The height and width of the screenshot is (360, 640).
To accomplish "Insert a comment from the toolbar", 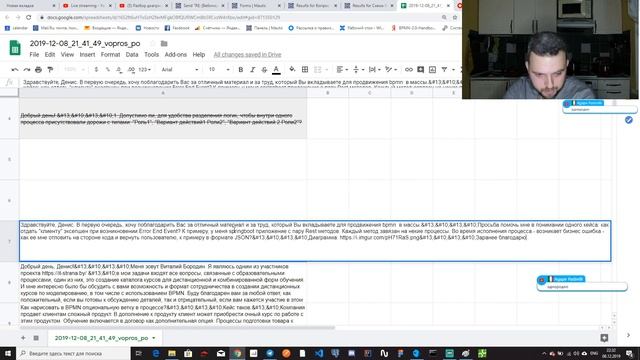I will pyautogui.click(x=420, y=70).
